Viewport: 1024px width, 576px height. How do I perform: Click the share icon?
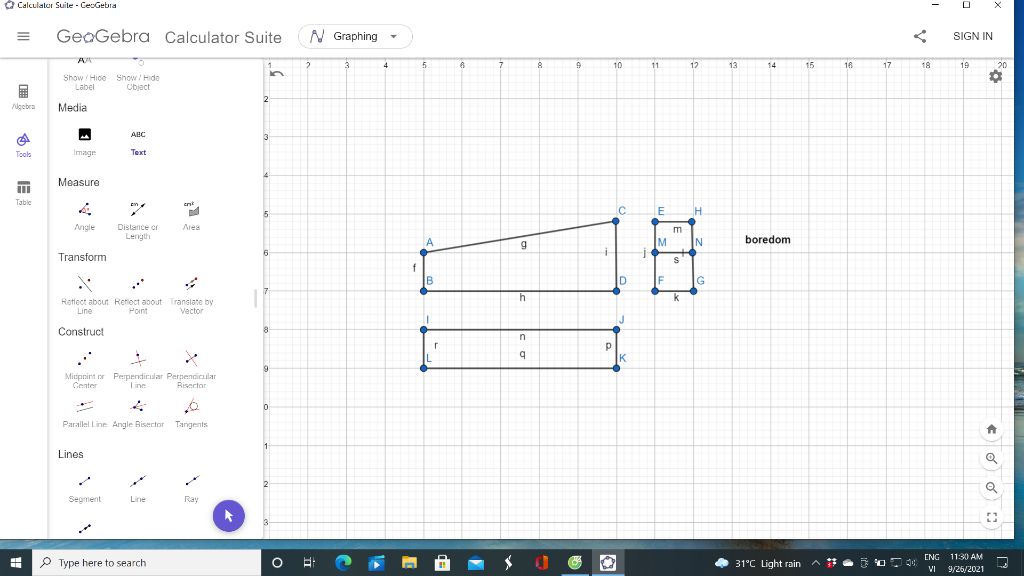(920, 37)
